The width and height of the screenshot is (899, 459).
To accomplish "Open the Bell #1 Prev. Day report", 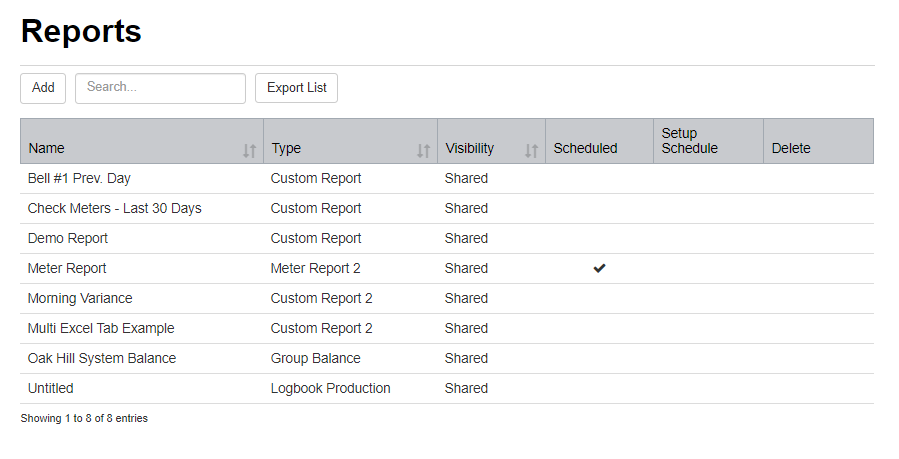I will click(x=79, y=178).
